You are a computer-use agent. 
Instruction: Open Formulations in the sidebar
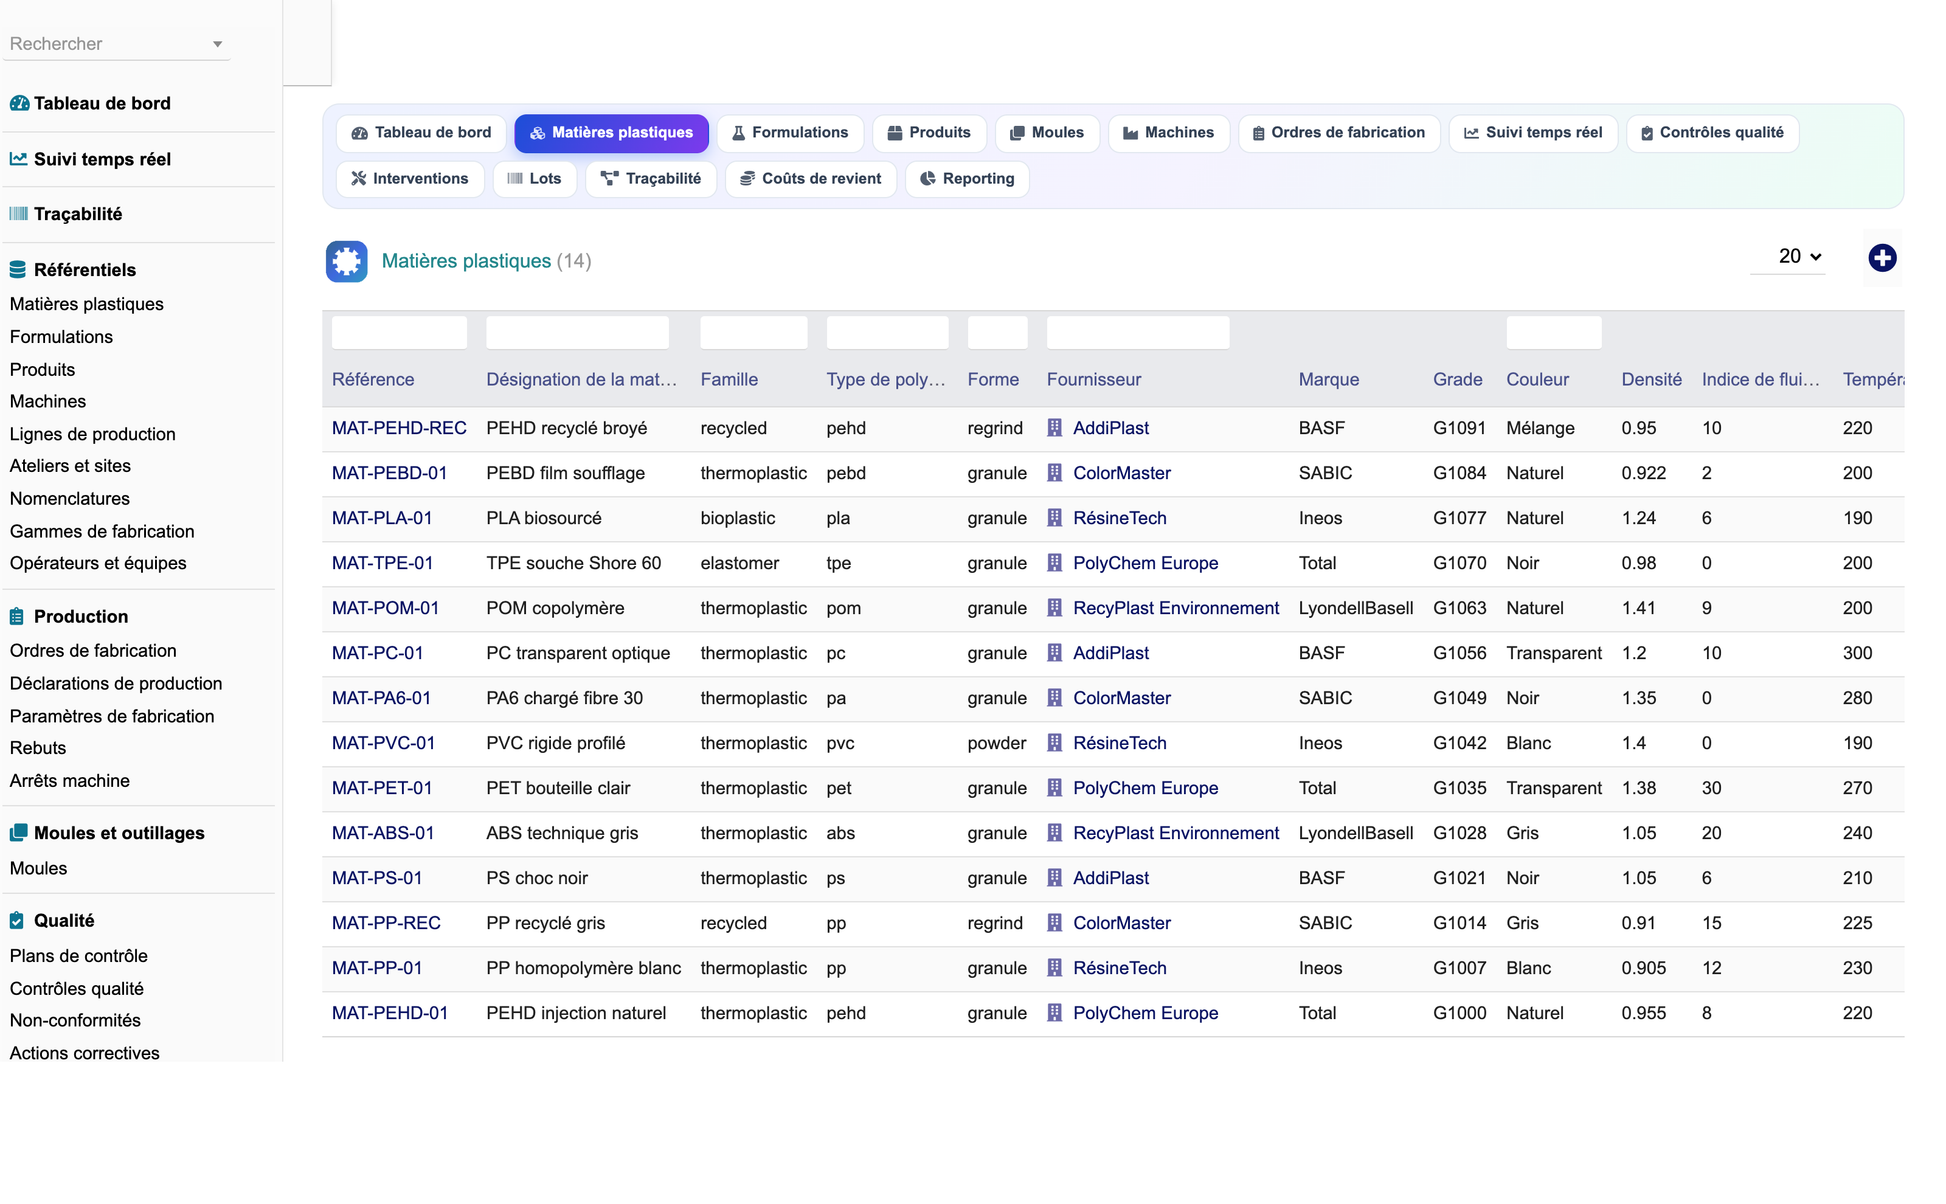61,337
